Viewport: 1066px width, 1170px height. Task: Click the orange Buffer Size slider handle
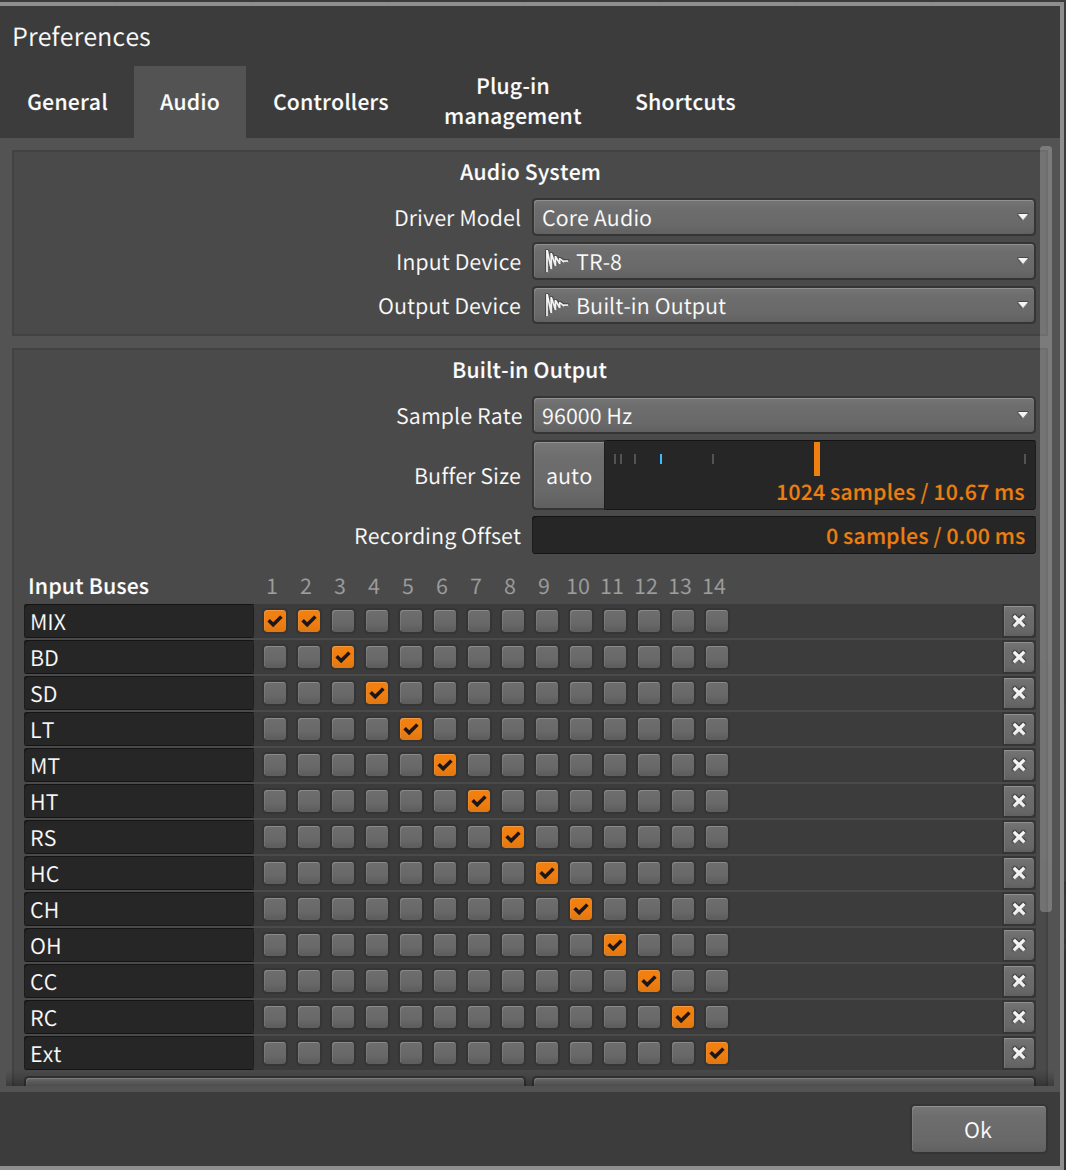coord(817,459)
